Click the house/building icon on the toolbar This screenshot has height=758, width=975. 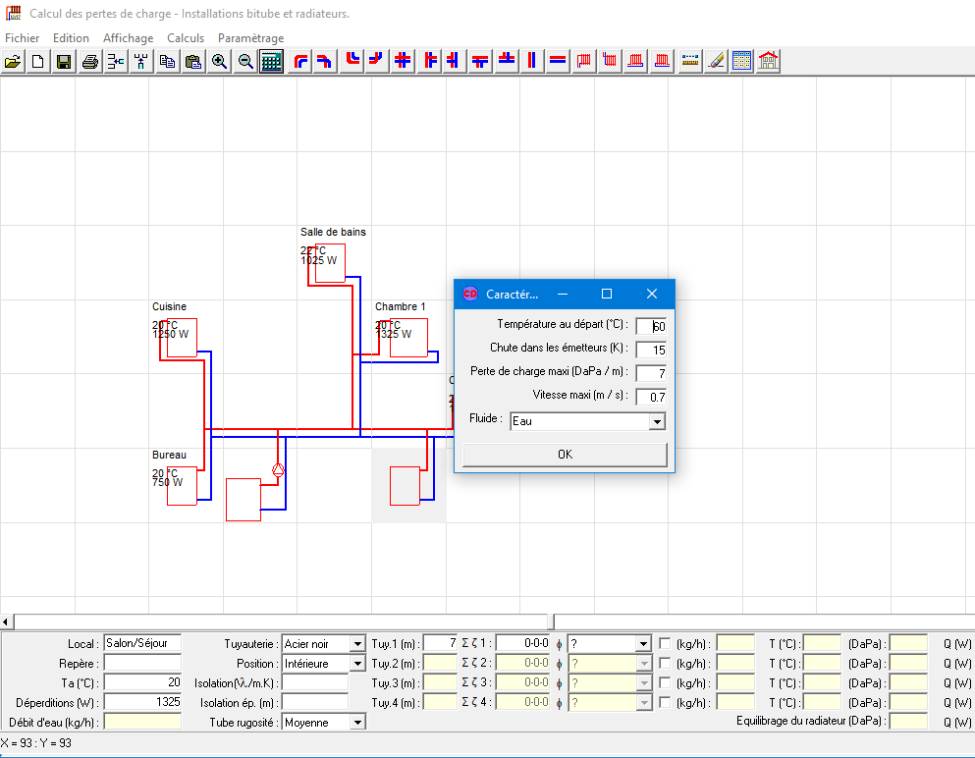tap(768, 61)
